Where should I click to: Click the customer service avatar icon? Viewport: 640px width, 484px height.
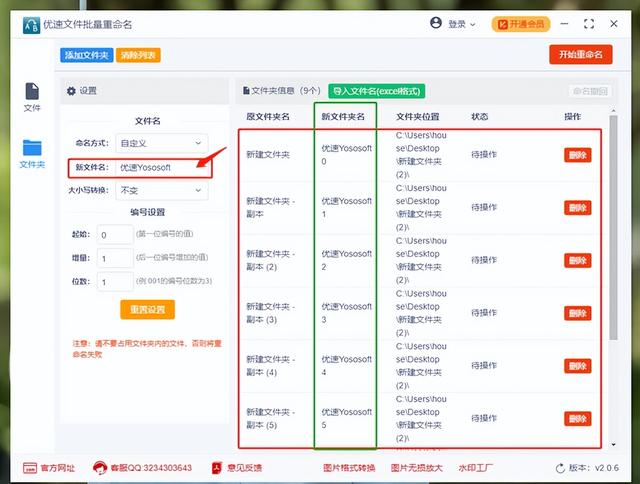100,468
